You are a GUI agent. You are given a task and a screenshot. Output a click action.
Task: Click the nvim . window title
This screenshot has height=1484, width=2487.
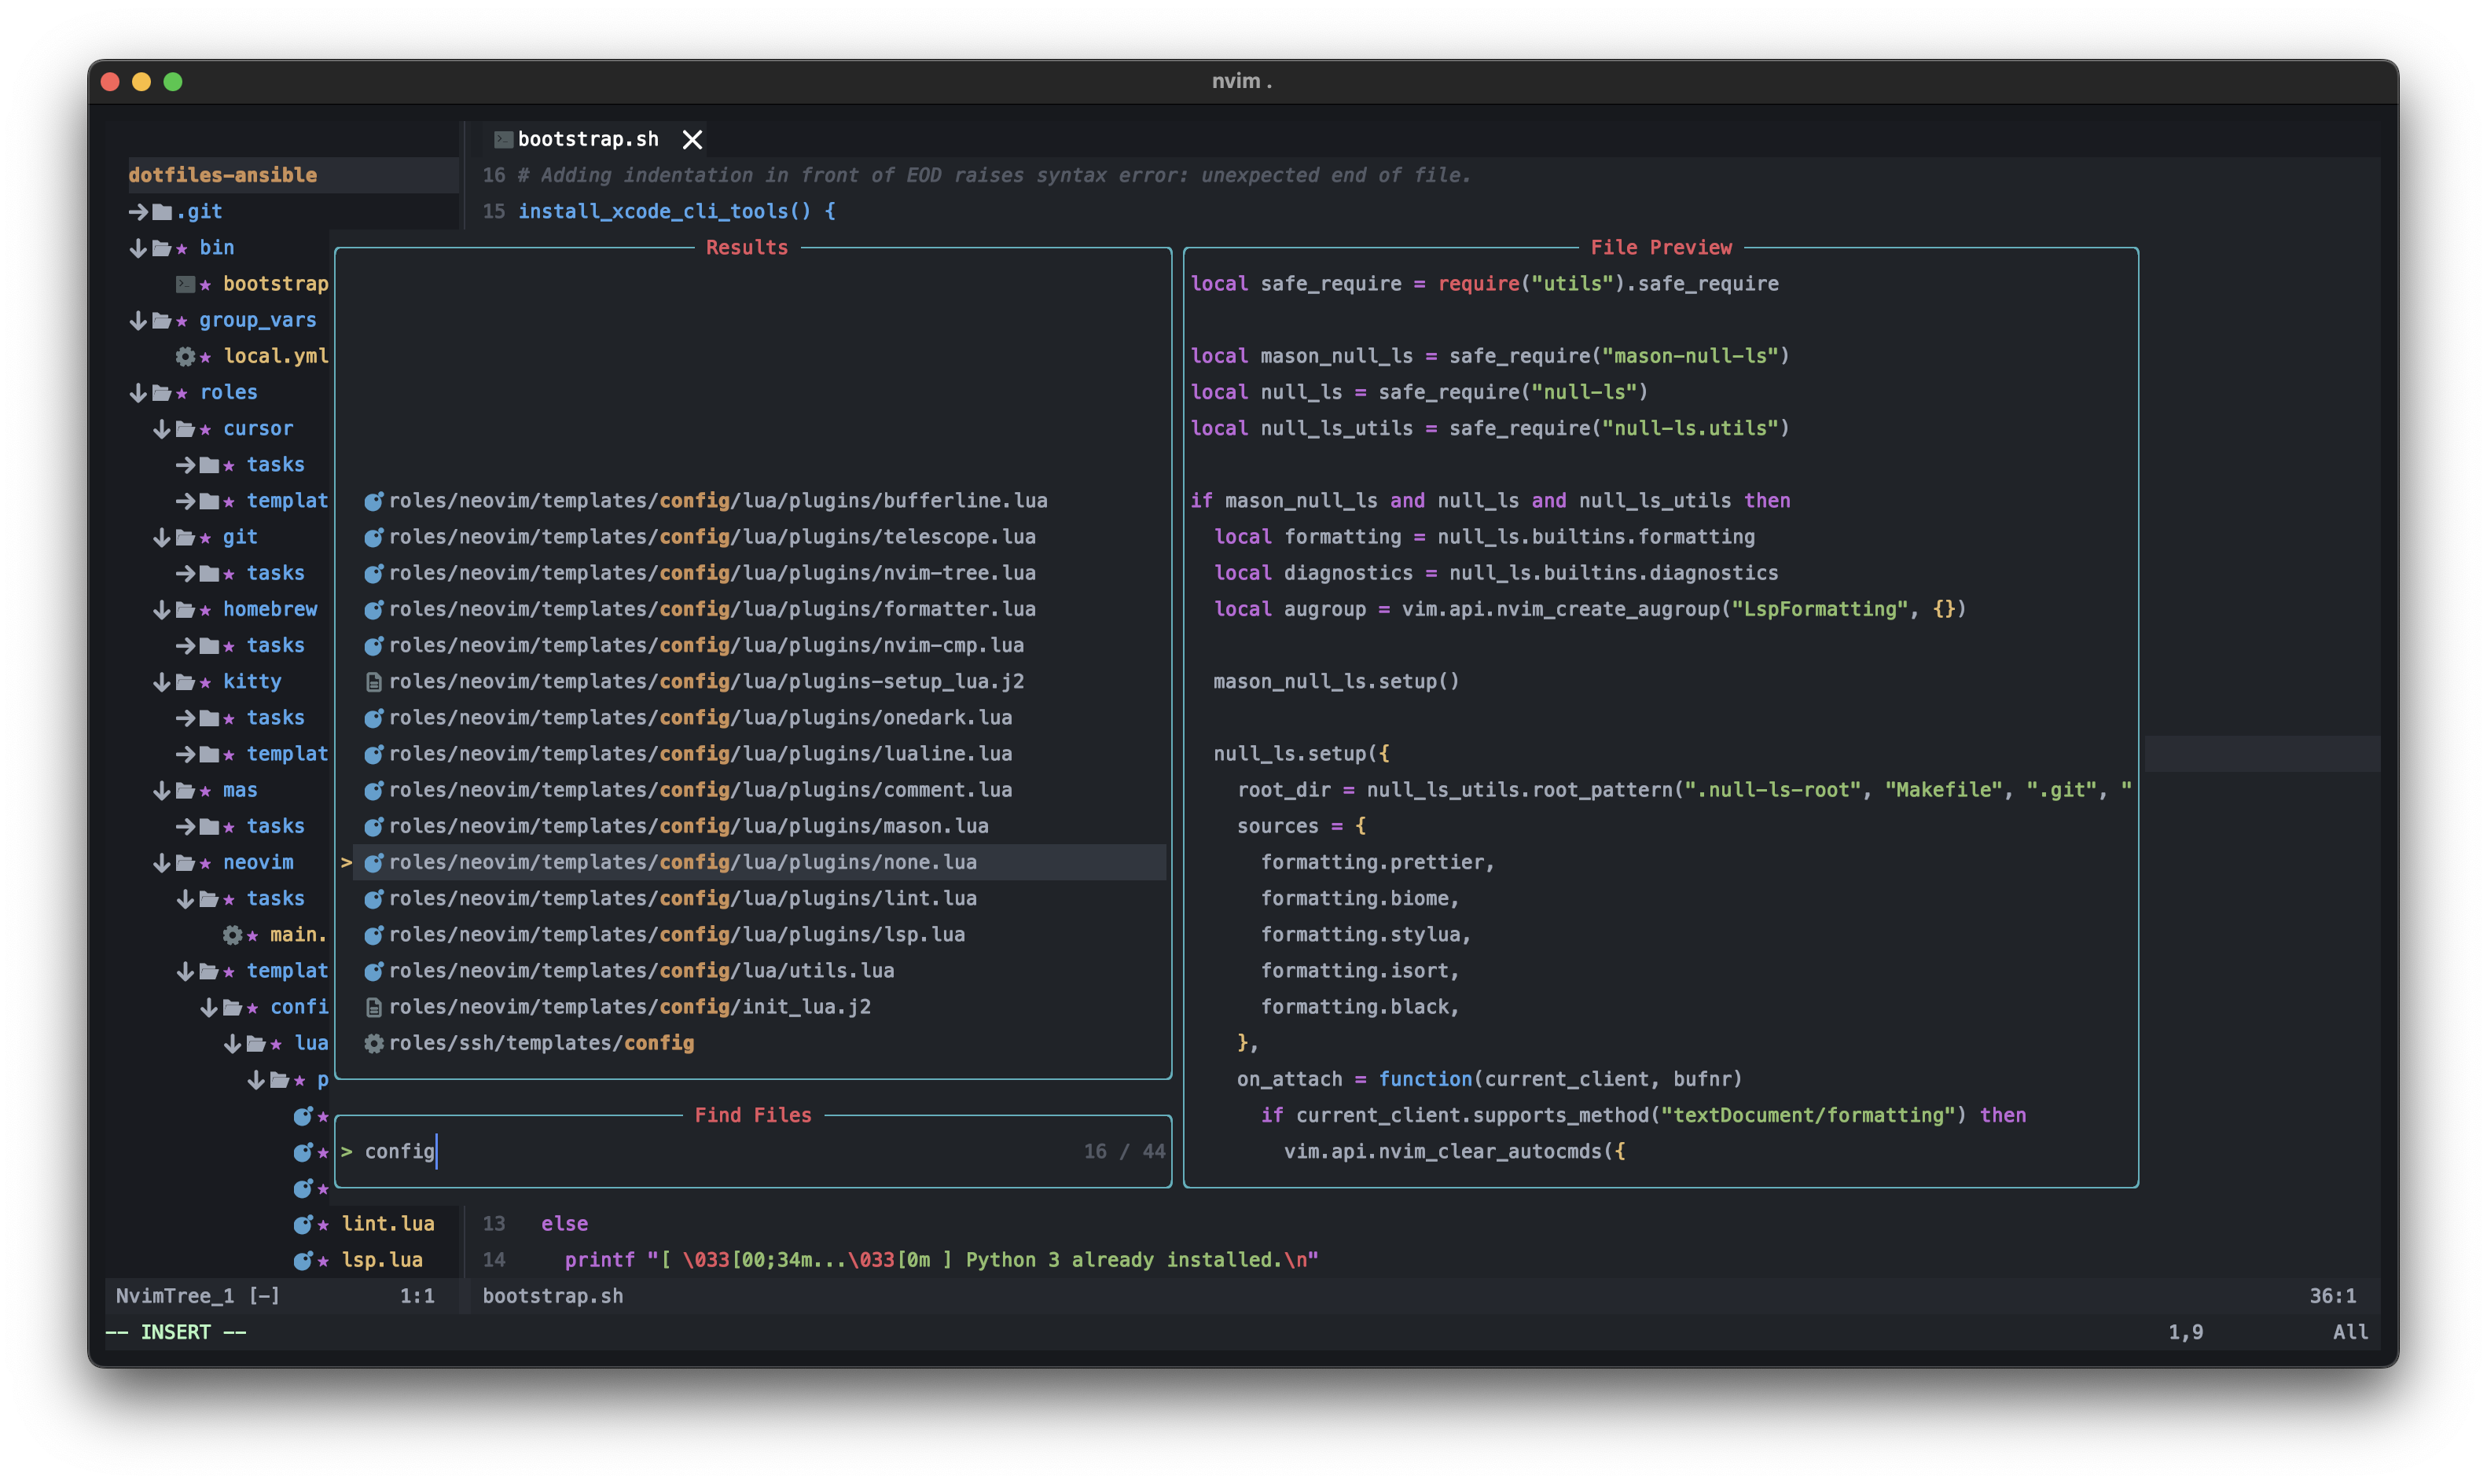point(1242,81)
